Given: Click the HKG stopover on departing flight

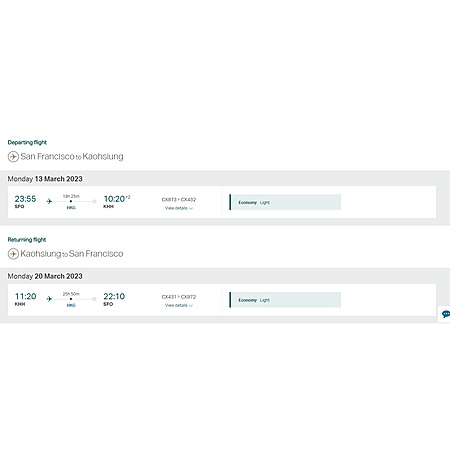Looking at the screenshot, I should click(71, 207).
